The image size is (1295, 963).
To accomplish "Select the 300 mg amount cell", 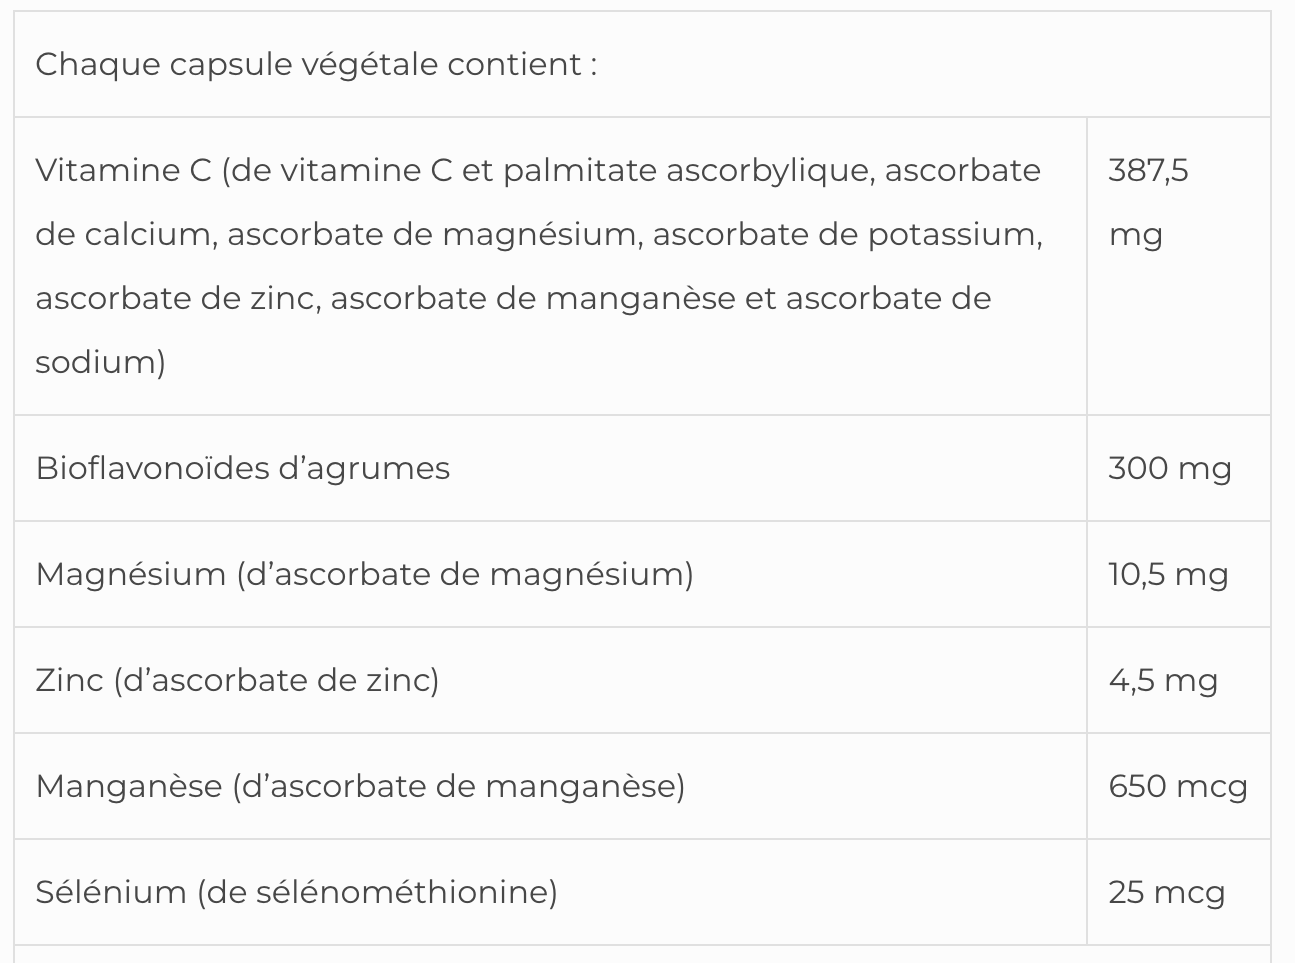I will coord(1169,468).
